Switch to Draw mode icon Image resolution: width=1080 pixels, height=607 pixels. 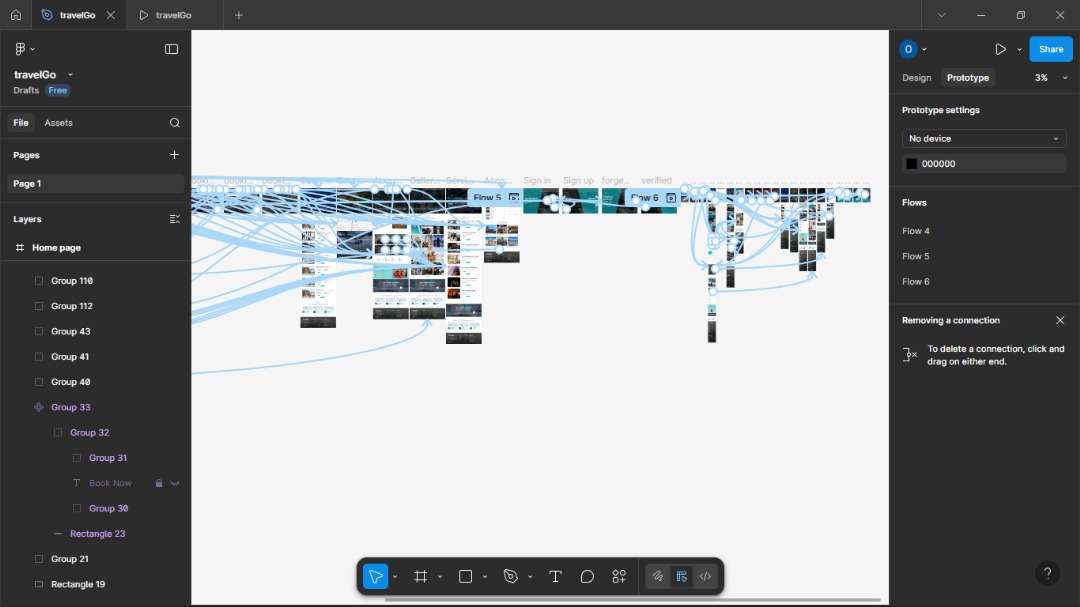point(658,577)
